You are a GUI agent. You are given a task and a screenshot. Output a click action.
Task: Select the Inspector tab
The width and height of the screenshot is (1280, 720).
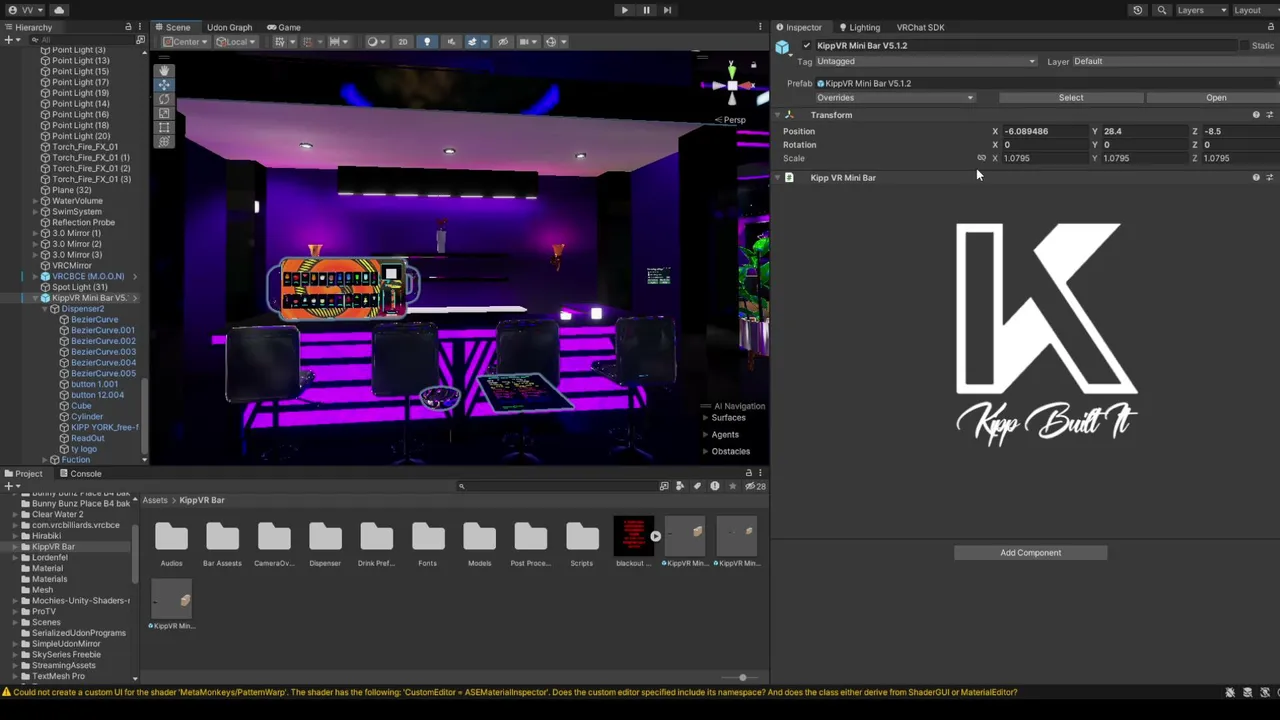coord(798,27)
